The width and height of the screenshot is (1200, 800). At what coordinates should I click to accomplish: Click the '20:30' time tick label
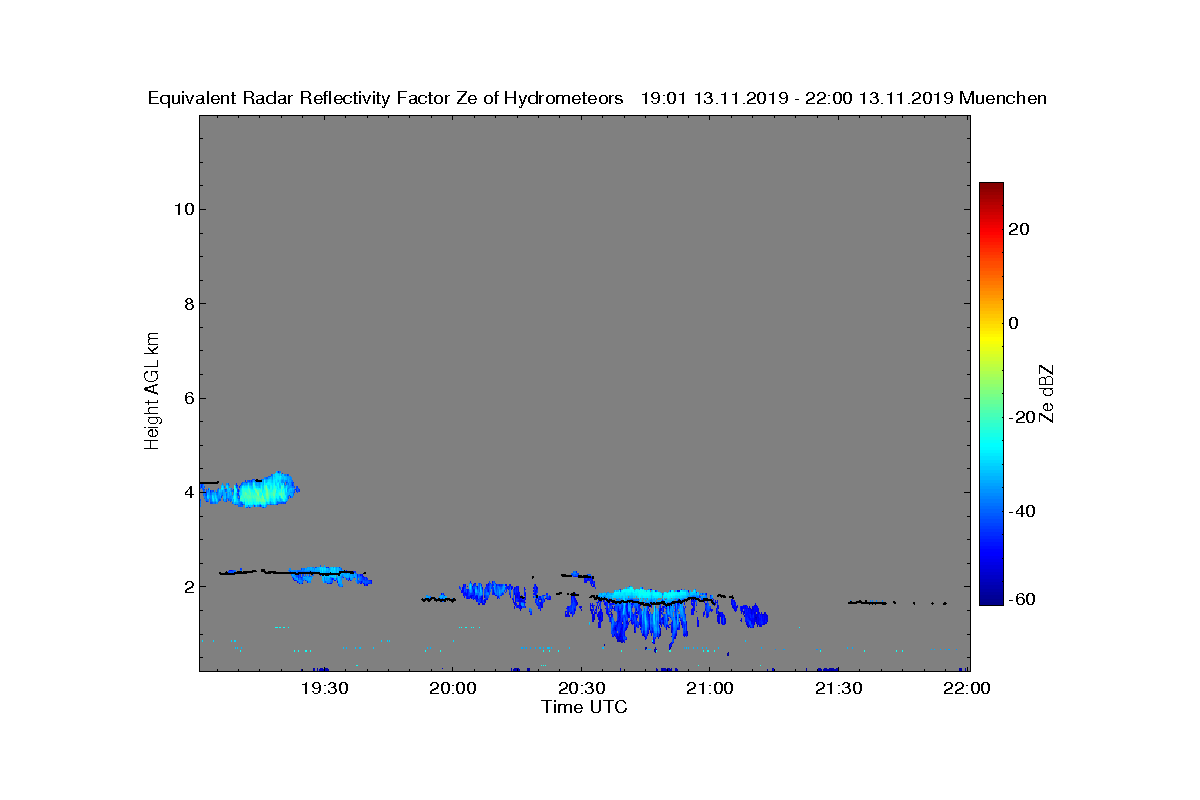click(x=581, y=688)
